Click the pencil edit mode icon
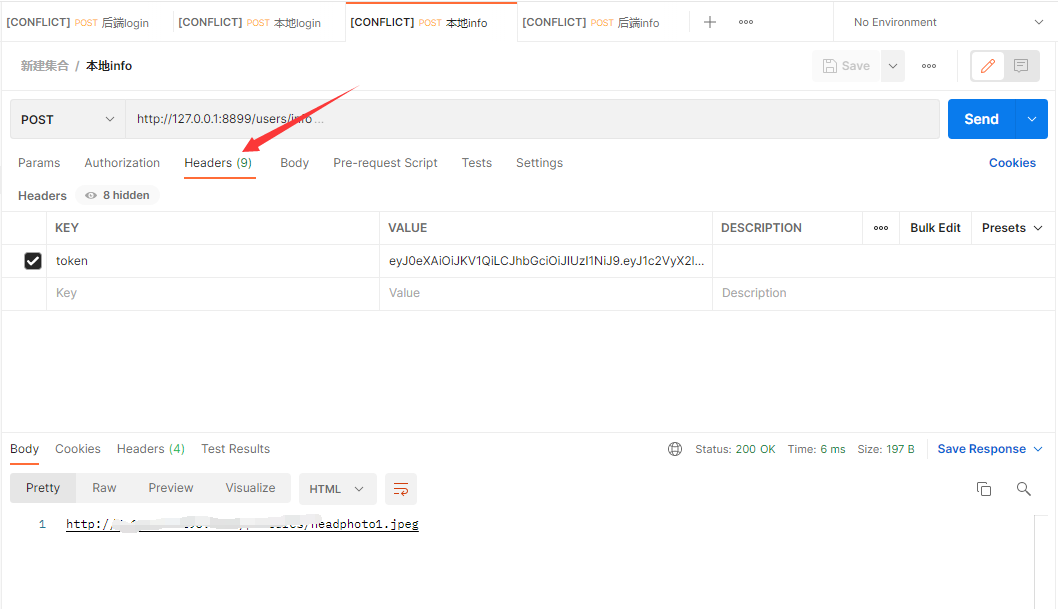Image resolution: width=1058 pixels, height=609 pixels. point(988,66)
